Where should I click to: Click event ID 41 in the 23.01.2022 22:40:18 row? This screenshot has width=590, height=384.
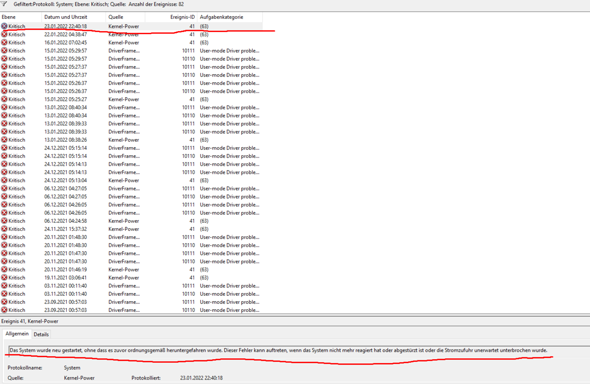pos(192,26)
